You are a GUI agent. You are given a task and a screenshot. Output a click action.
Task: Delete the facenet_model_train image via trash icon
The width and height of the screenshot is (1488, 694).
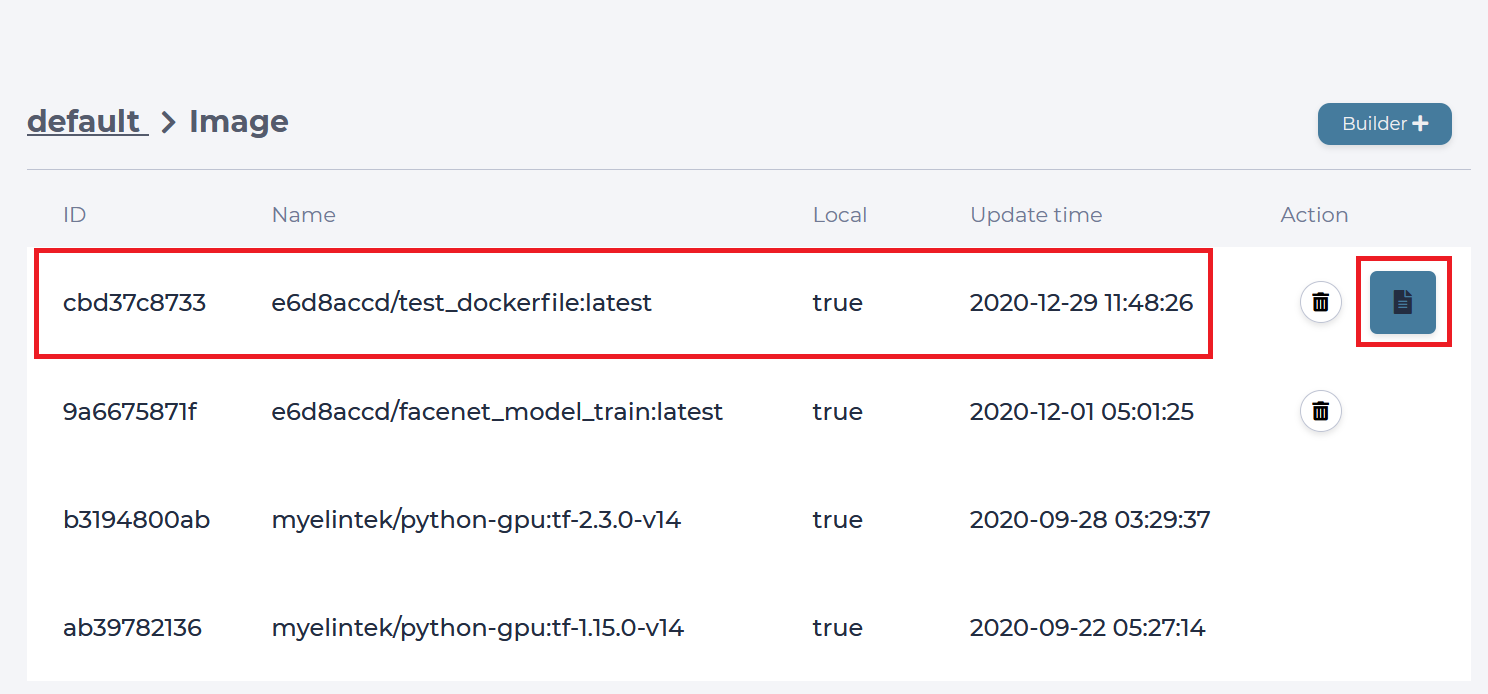pos(1320,411)
